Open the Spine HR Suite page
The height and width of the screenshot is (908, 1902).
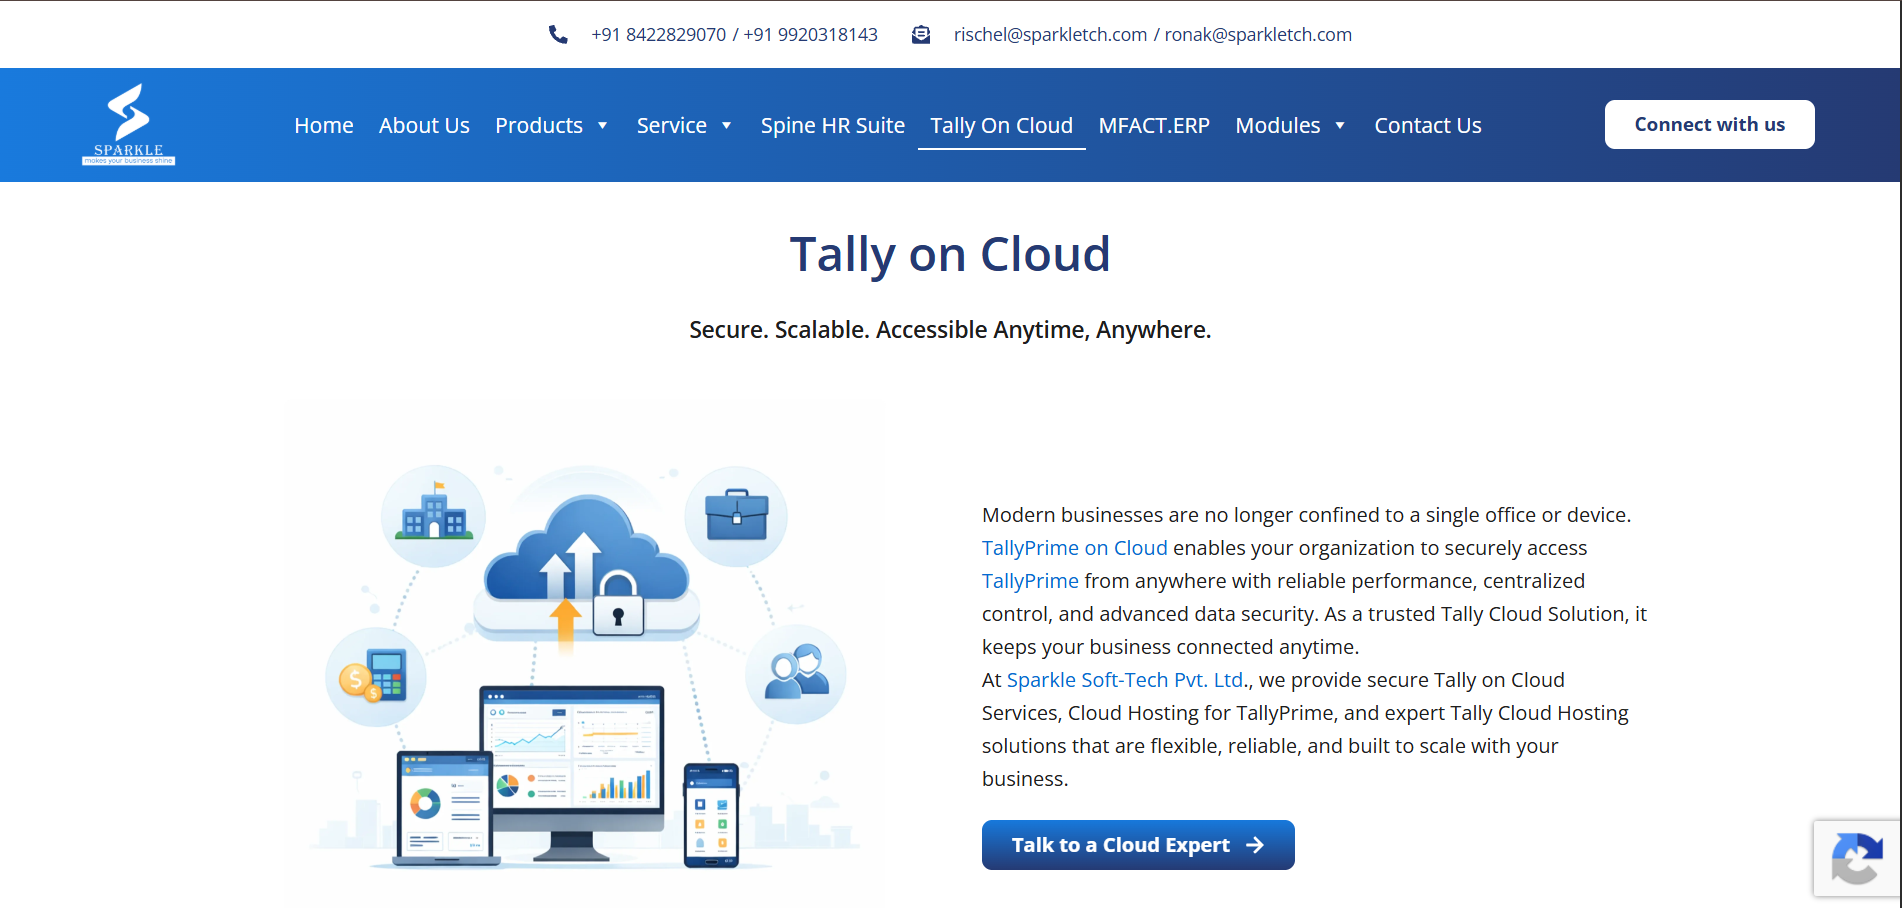point(833,126)
